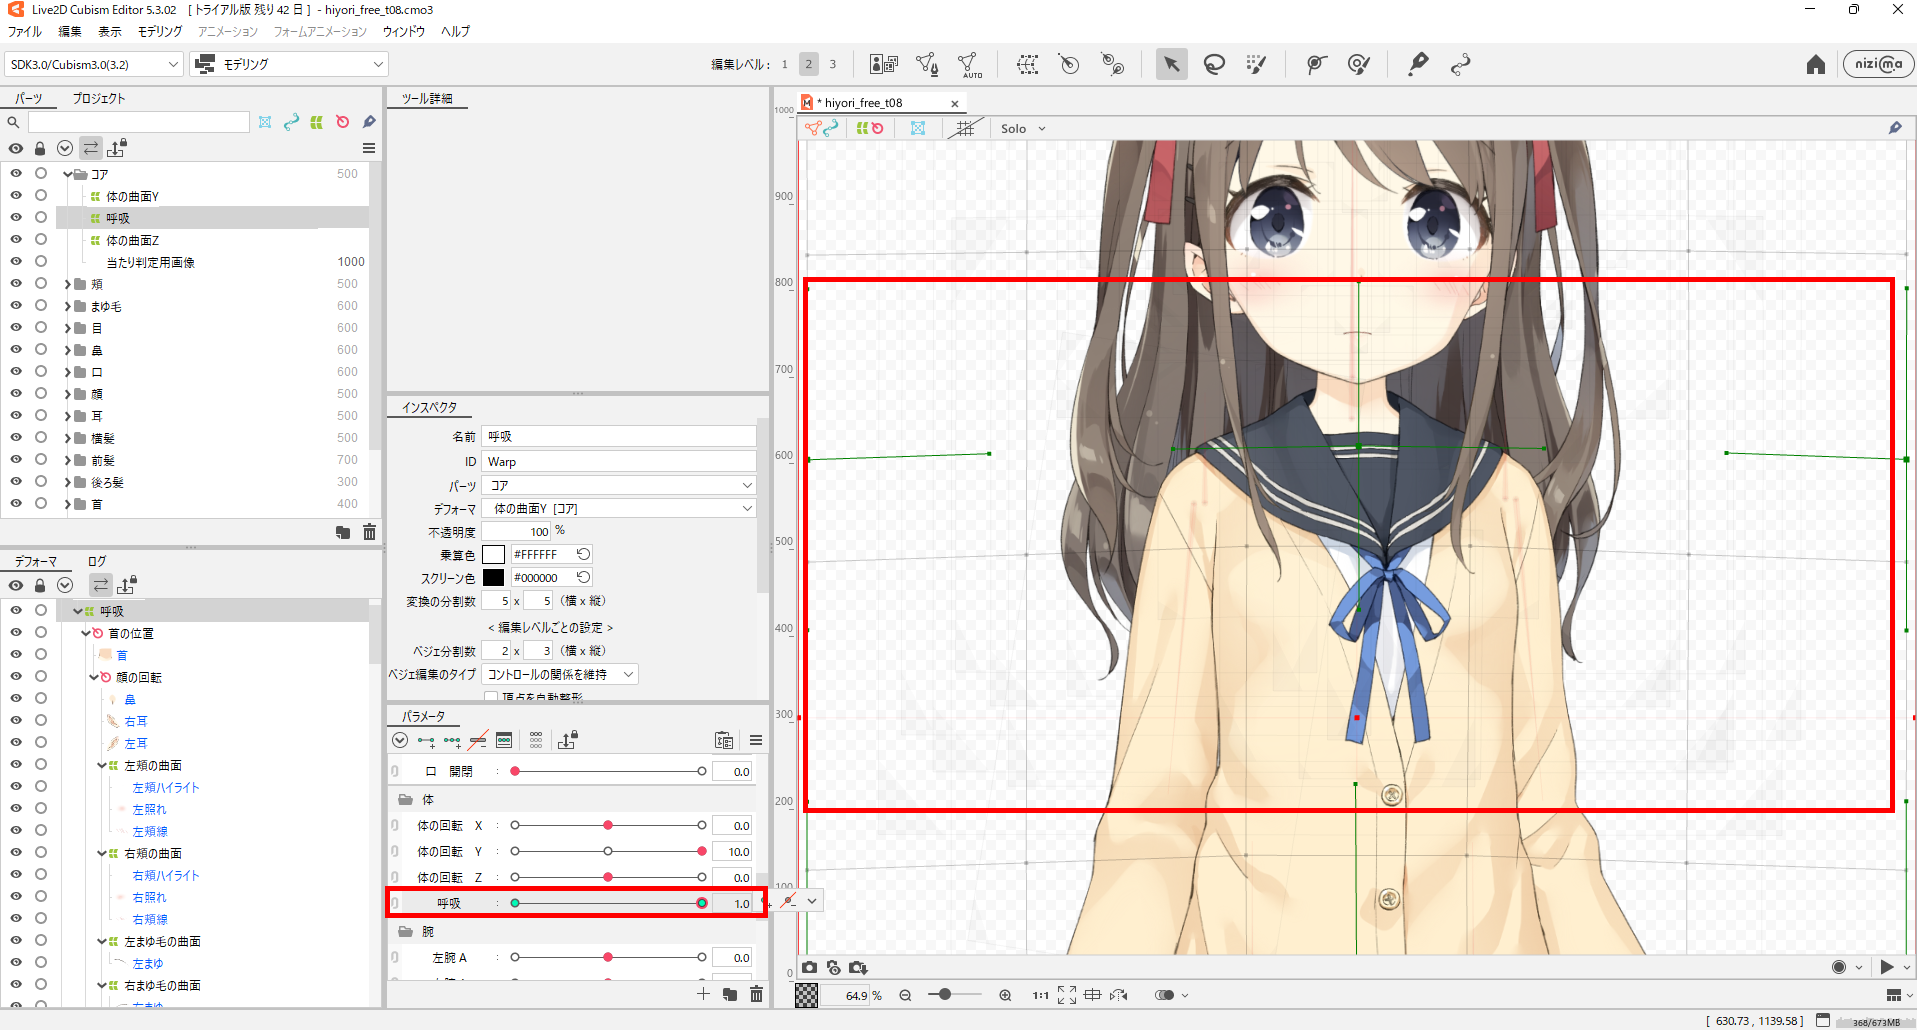Create a warp deformer from toolbar
Screen dimensions: 1917x1030
(1027, 65)
